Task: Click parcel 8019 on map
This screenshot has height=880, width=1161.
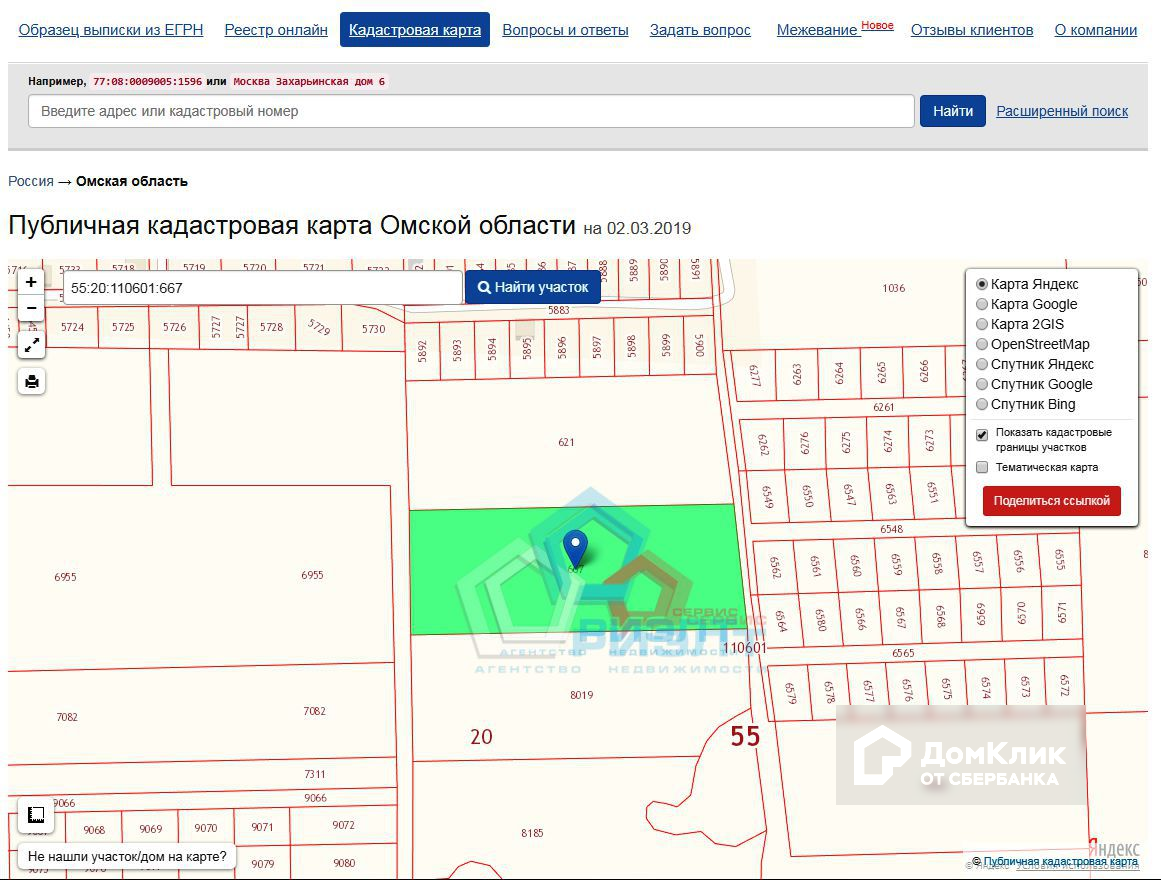Action: click(x=581, y=695)
